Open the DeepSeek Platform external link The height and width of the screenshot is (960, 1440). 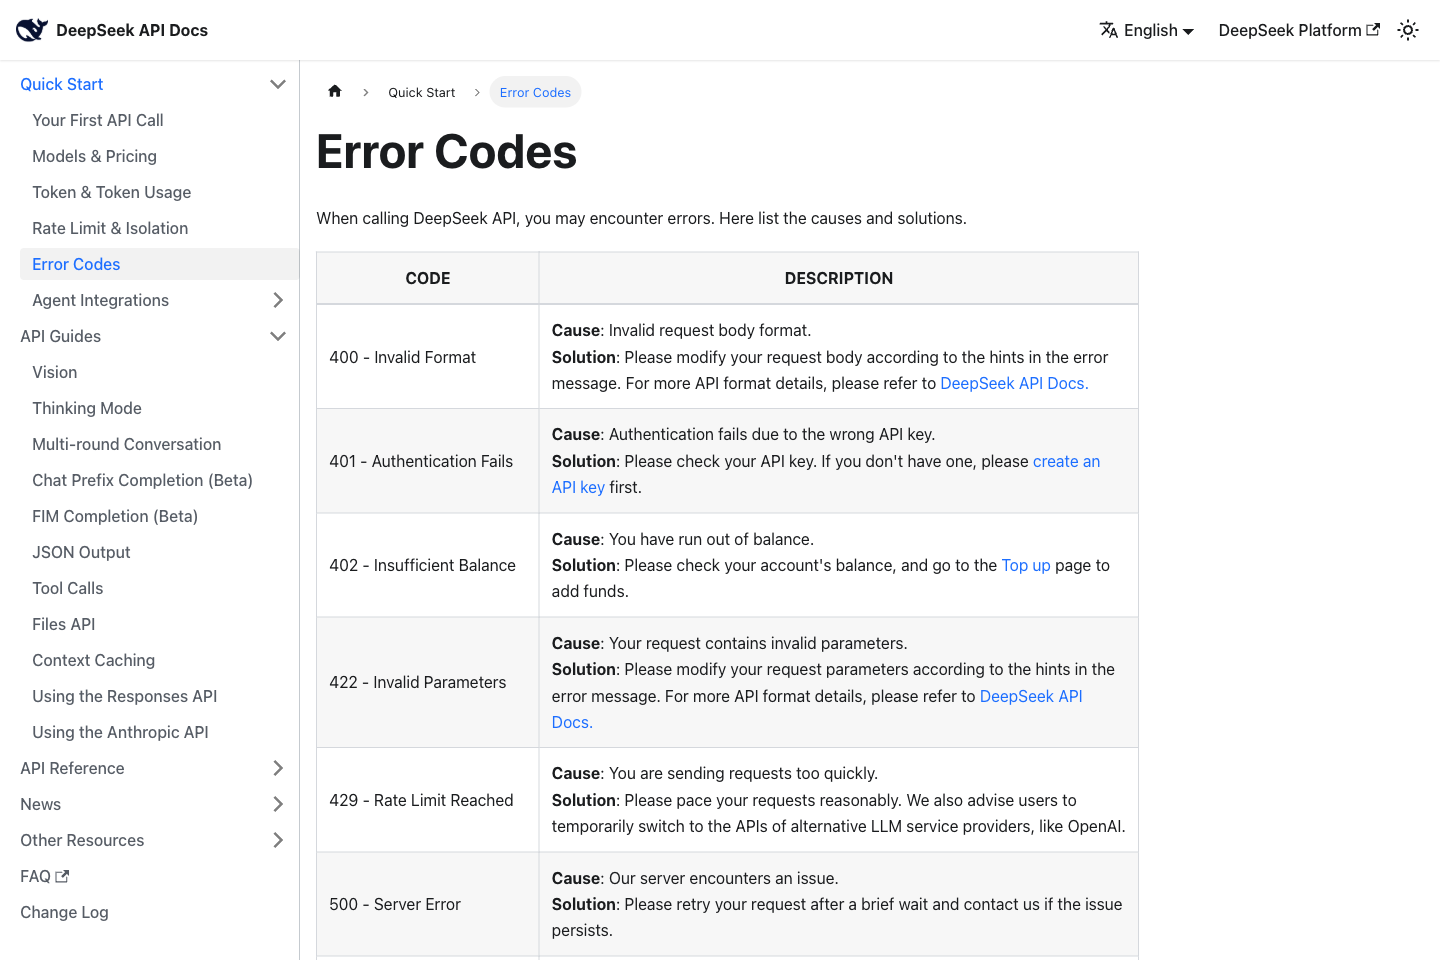pyautogui.click(x=1299, y=30)
